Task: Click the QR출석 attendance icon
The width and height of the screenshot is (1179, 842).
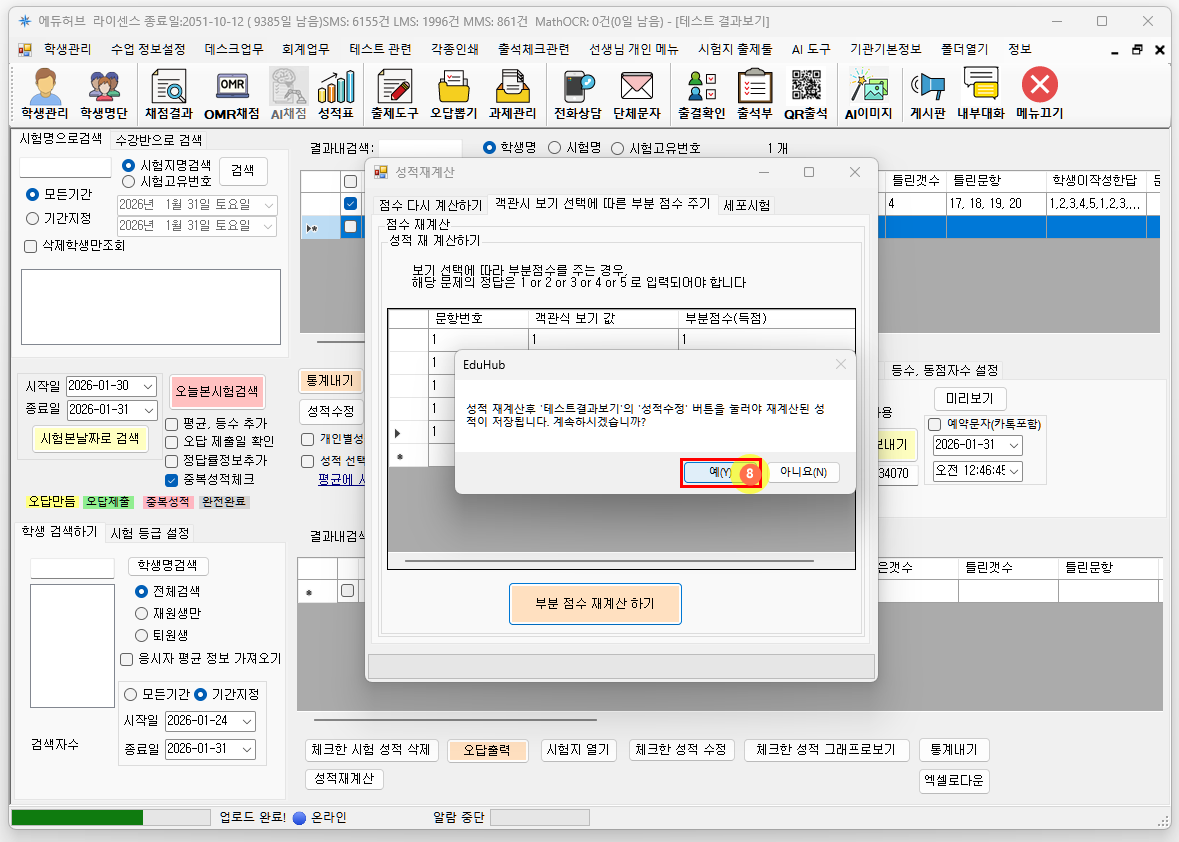Action: [805, 93]
